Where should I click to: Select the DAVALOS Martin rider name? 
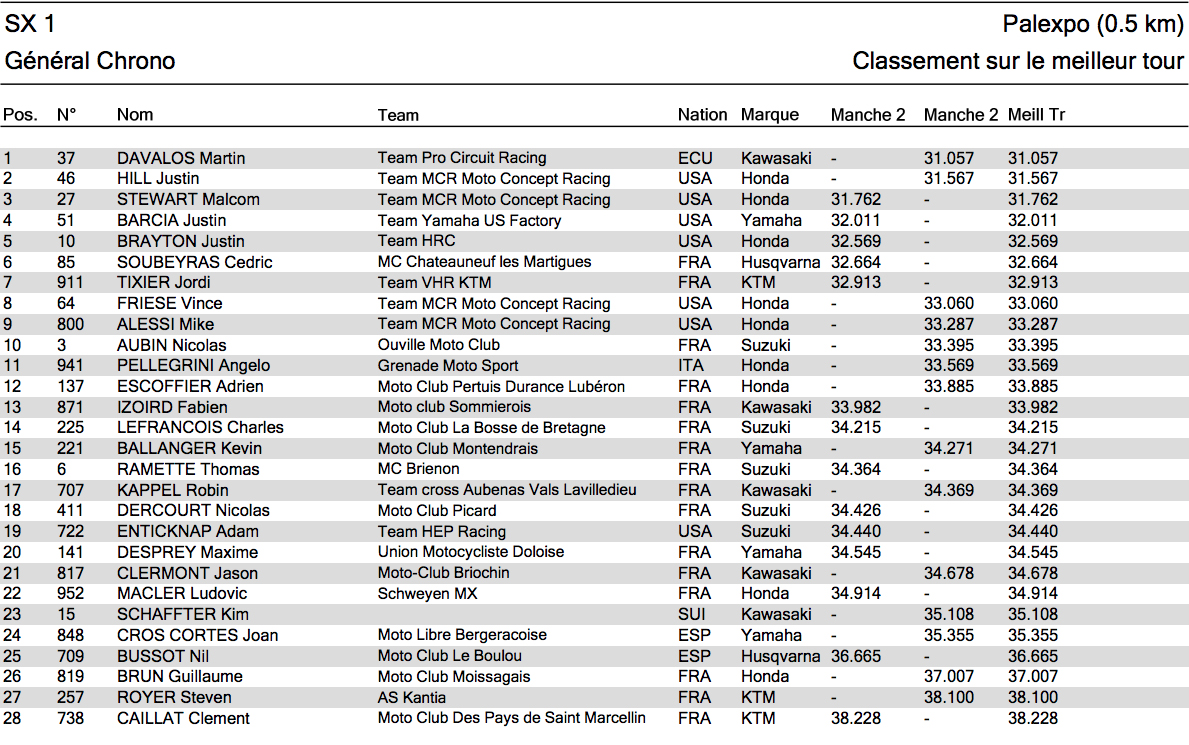tap(180, 158)
